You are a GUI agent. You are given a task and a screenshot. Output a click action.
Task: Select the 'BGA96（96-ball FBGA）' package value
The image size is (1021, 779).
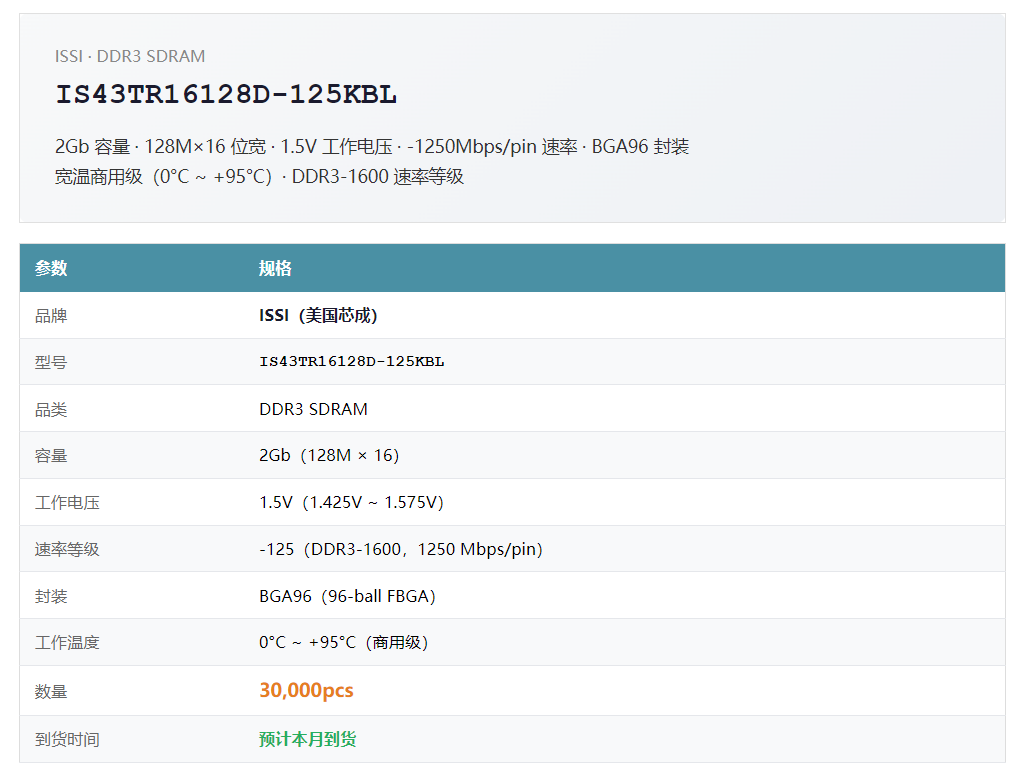pos(348,596)
